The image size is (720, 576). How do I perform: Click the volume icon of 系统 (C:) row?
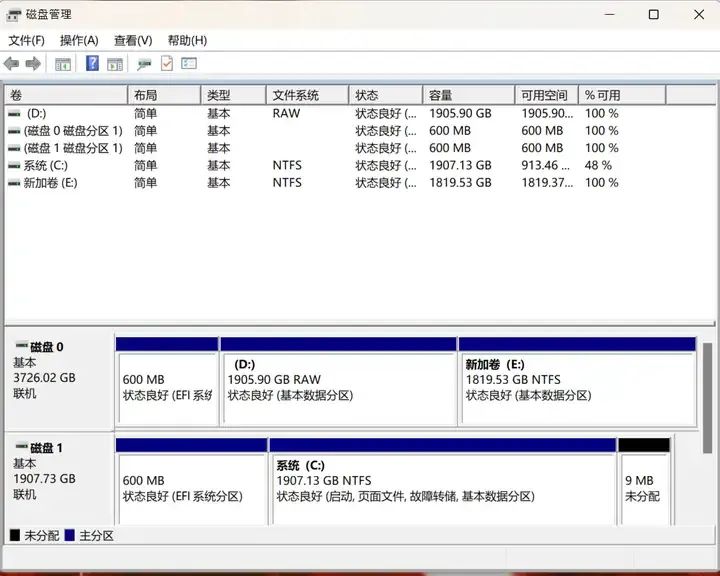(14, 165)
